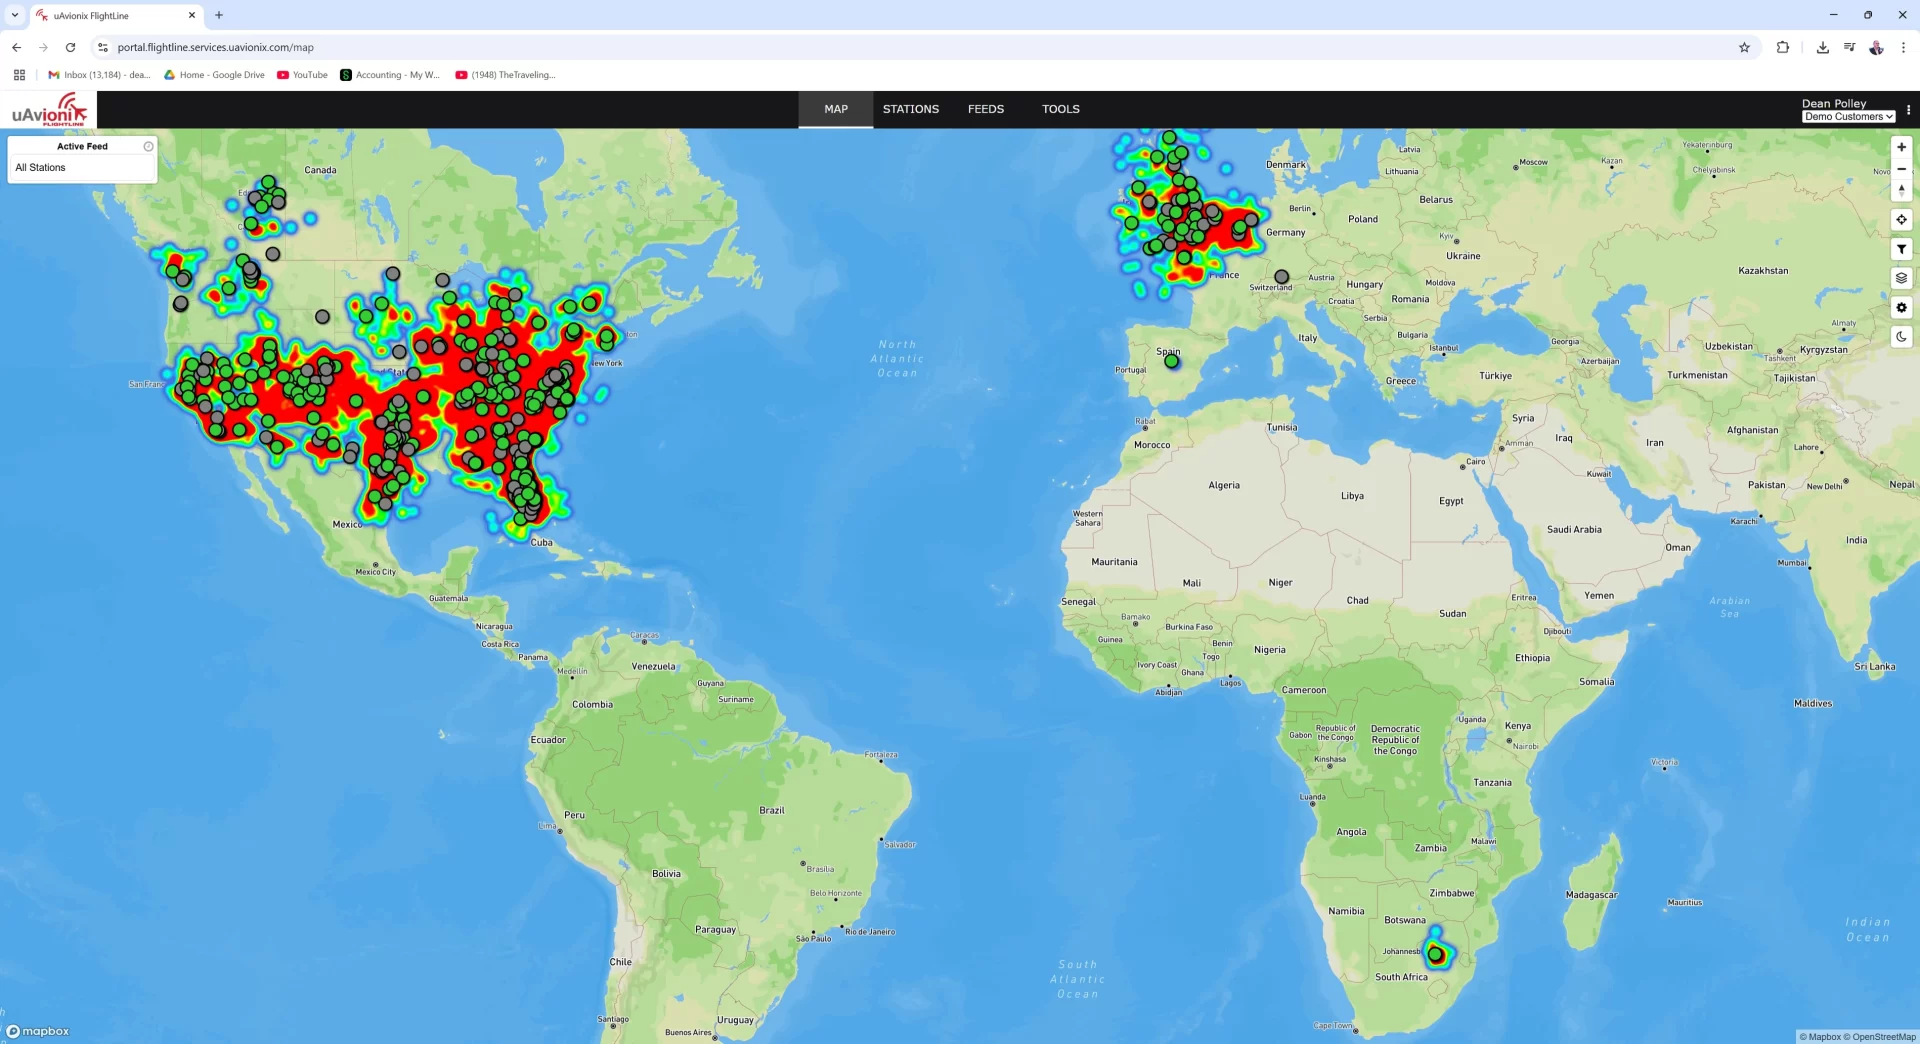Open the Chrome apps grid shortcut
1920x1044 pixels.
coord(19,75)
